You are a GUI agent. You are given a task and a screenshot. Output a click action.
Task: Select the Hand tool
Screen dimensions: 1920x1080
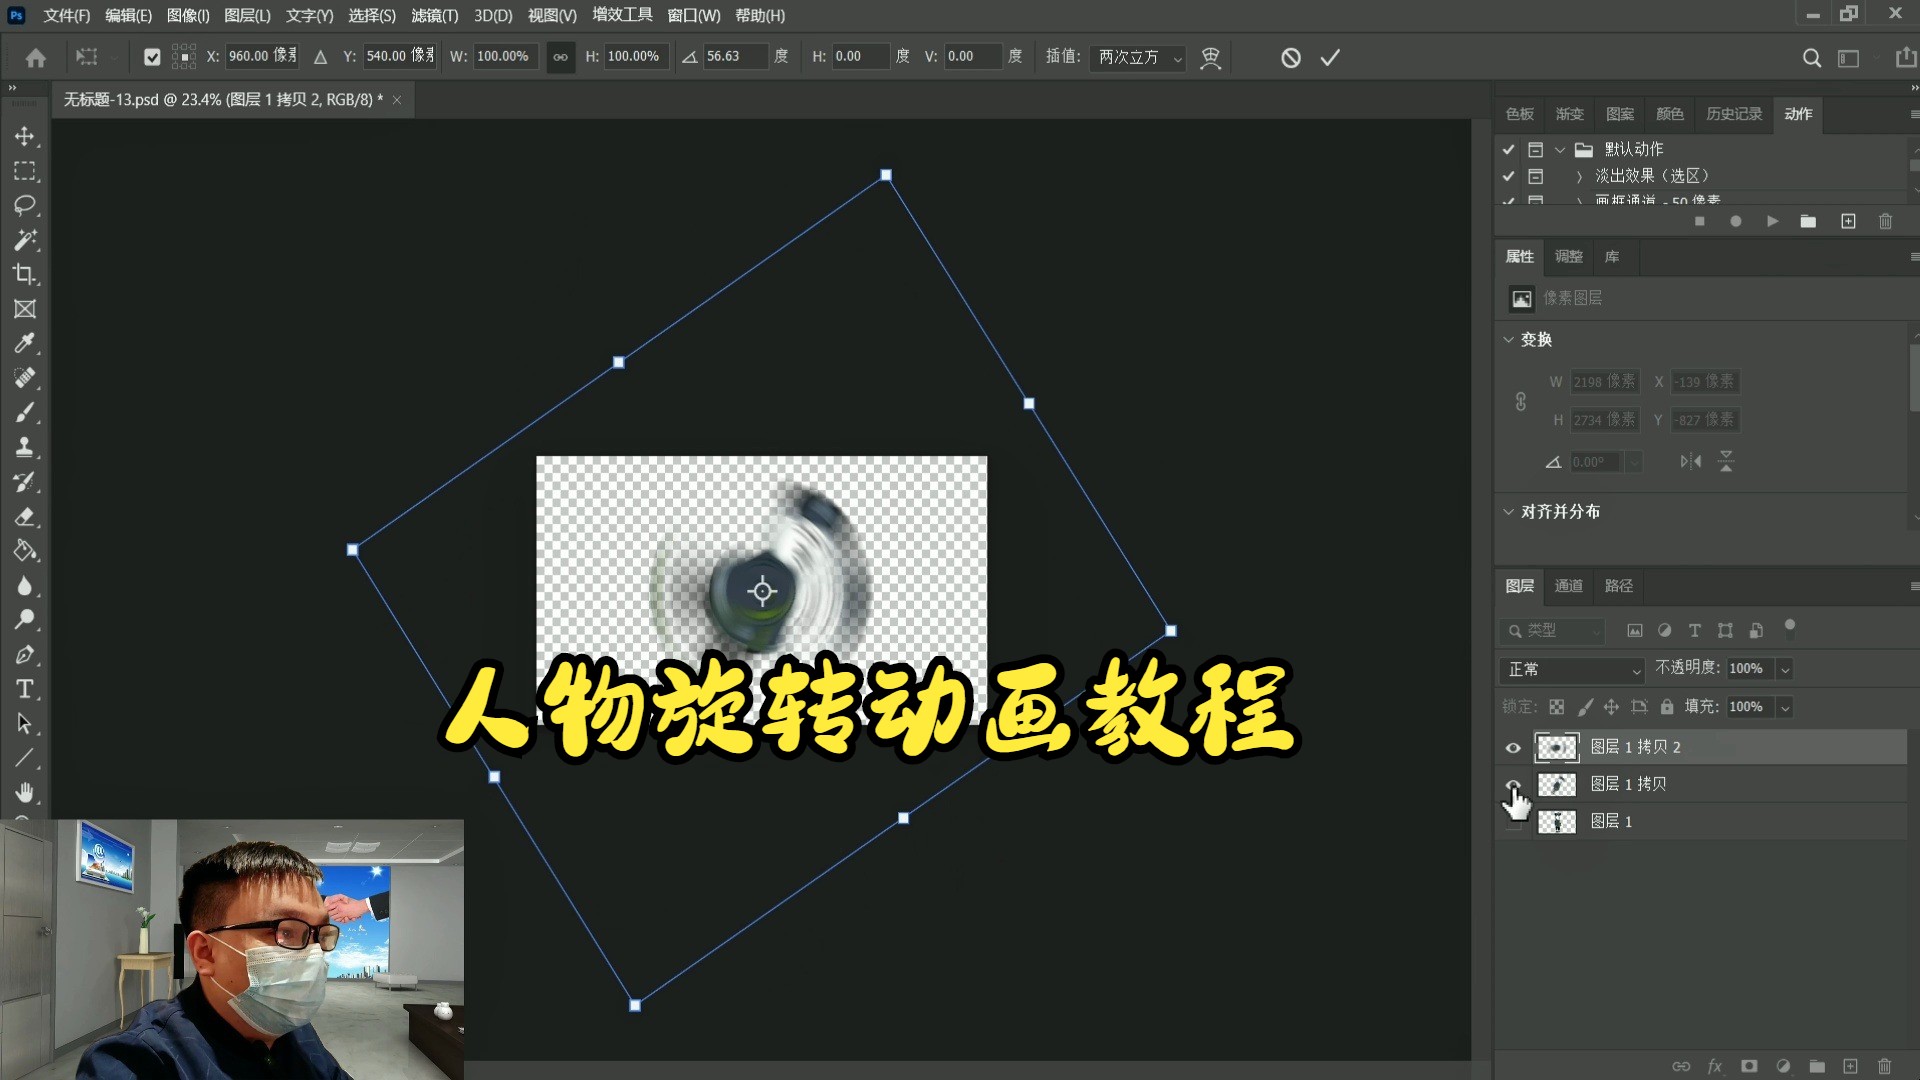pos(25,793)
